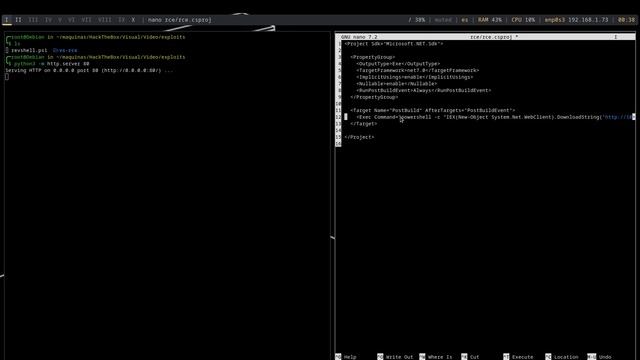Click the nano 'Location' shortcut
Viewport: 640px width, 360px height.
(x=562, y=357)
